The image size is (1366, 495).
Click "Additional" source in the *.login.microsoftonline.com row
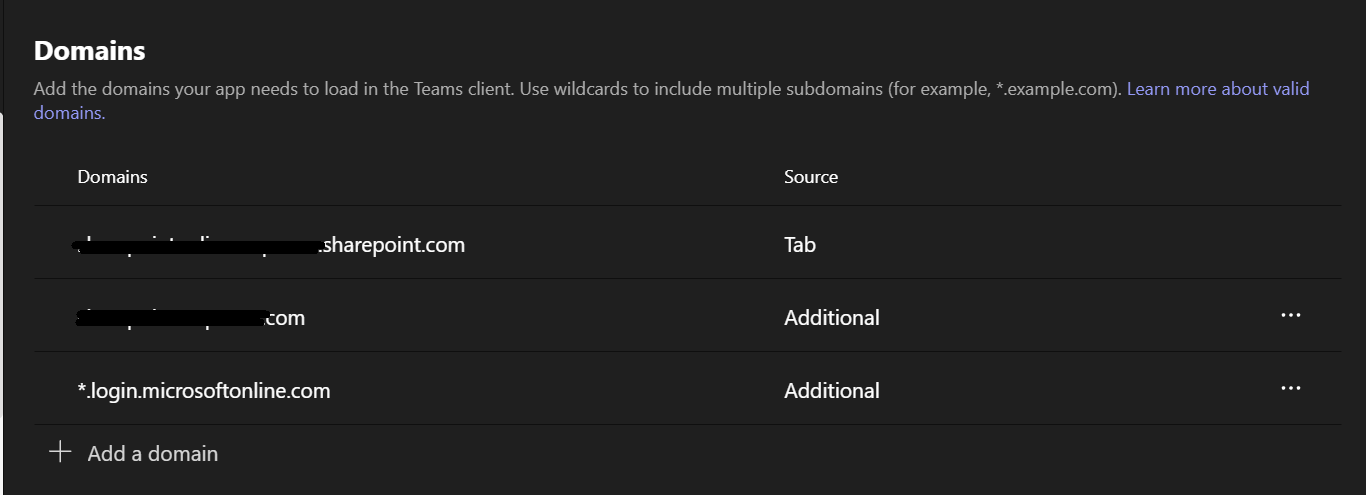[832, 391]
